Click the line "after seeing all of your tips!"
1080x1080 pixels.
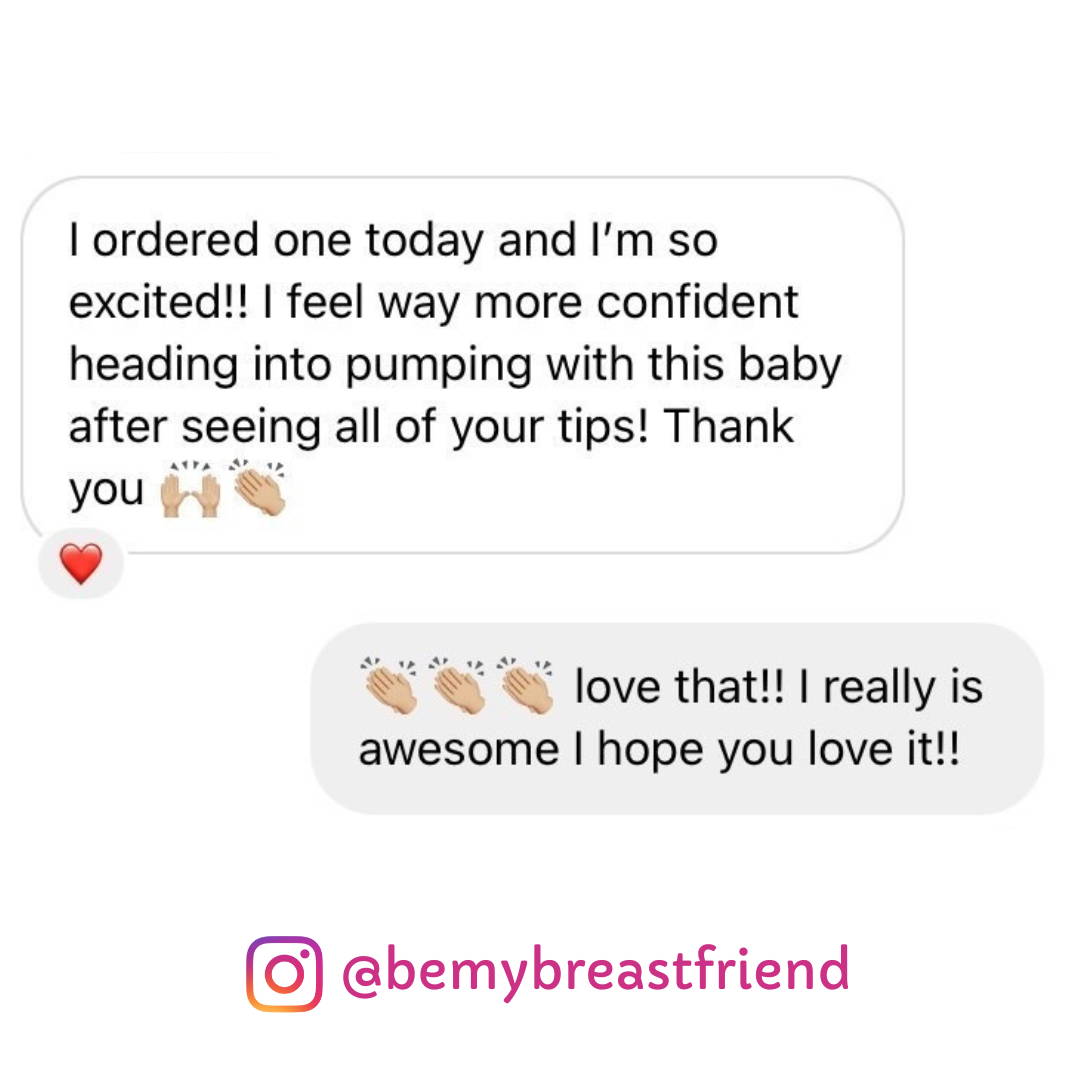(x=359, y=426)
